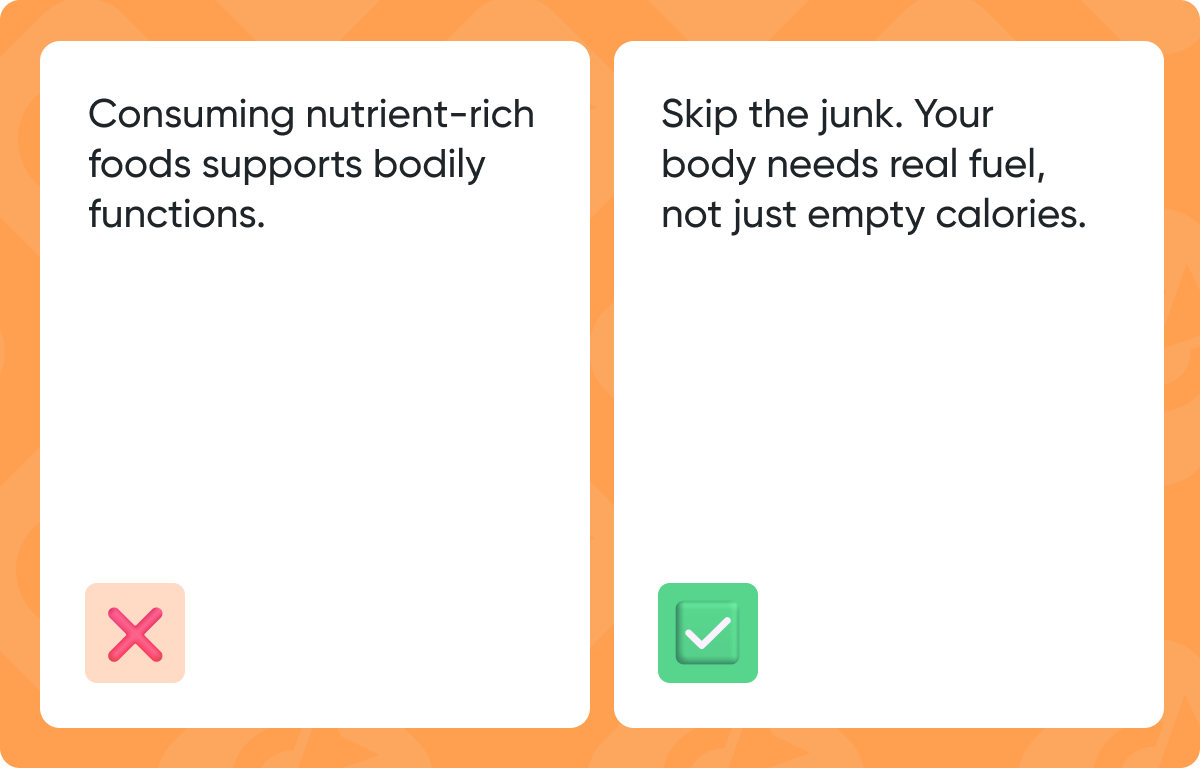
Task: Click the green checkmark icon
Action: (707, 633)
